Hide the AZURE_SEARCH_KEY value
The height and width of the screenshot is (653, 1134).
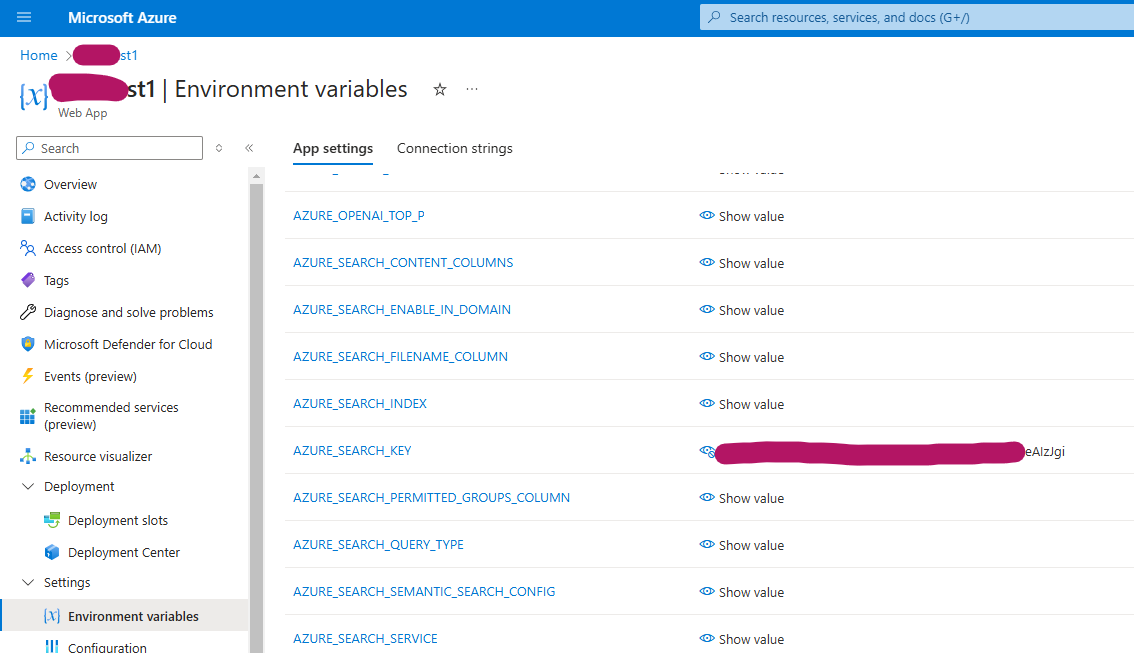coord(707,451)
